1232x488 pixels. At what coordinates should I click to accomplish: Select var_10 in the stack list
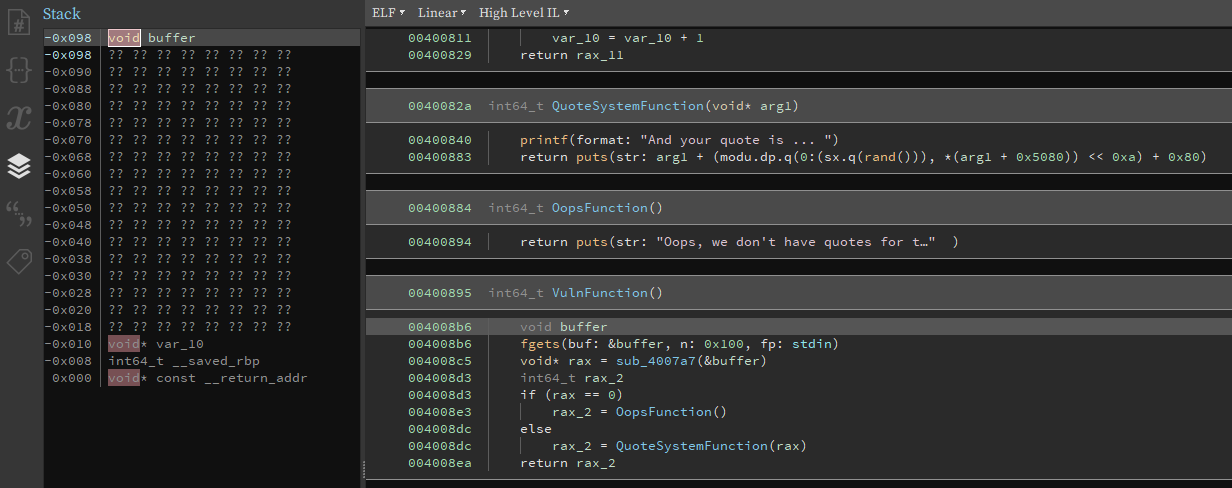[x=180, y=344]
